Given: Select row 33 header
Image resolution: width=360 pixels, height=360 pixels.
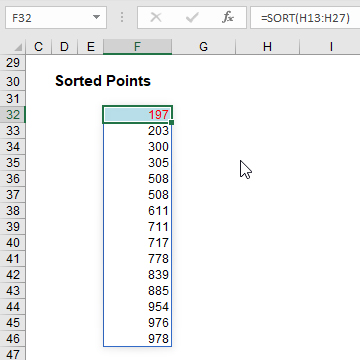Looking at the screenshot, I should [13, 131].
